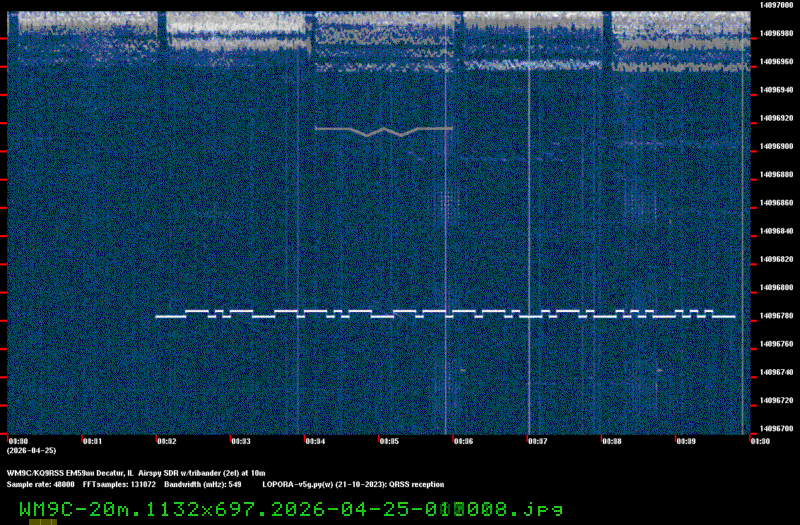Click the 00:00 time axis label
This screenshot has width=800, height=525.
pos(18,441)
